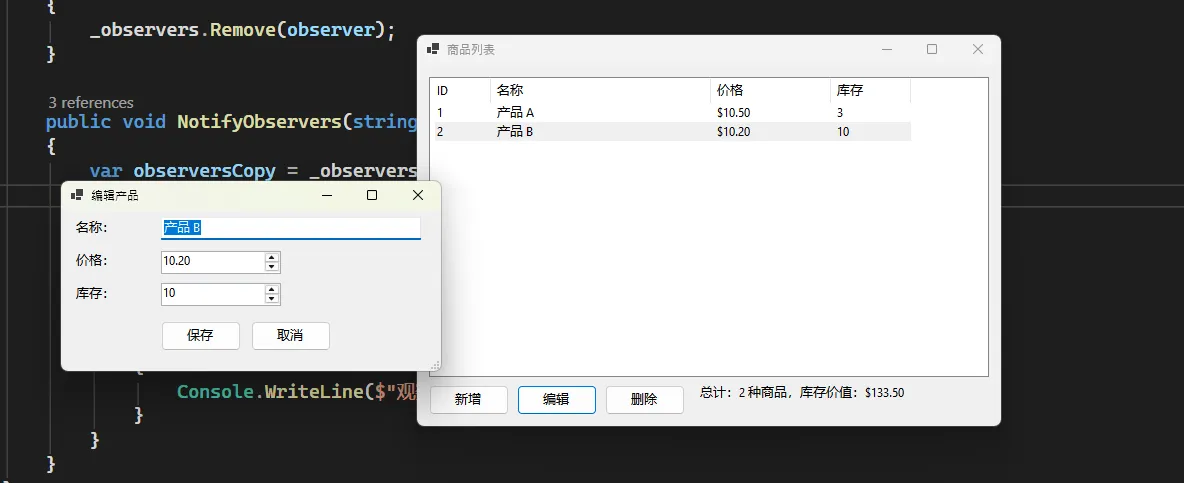Increment 库存 using the up arrow
The image size is (1184, 483).
click(271, 289)
